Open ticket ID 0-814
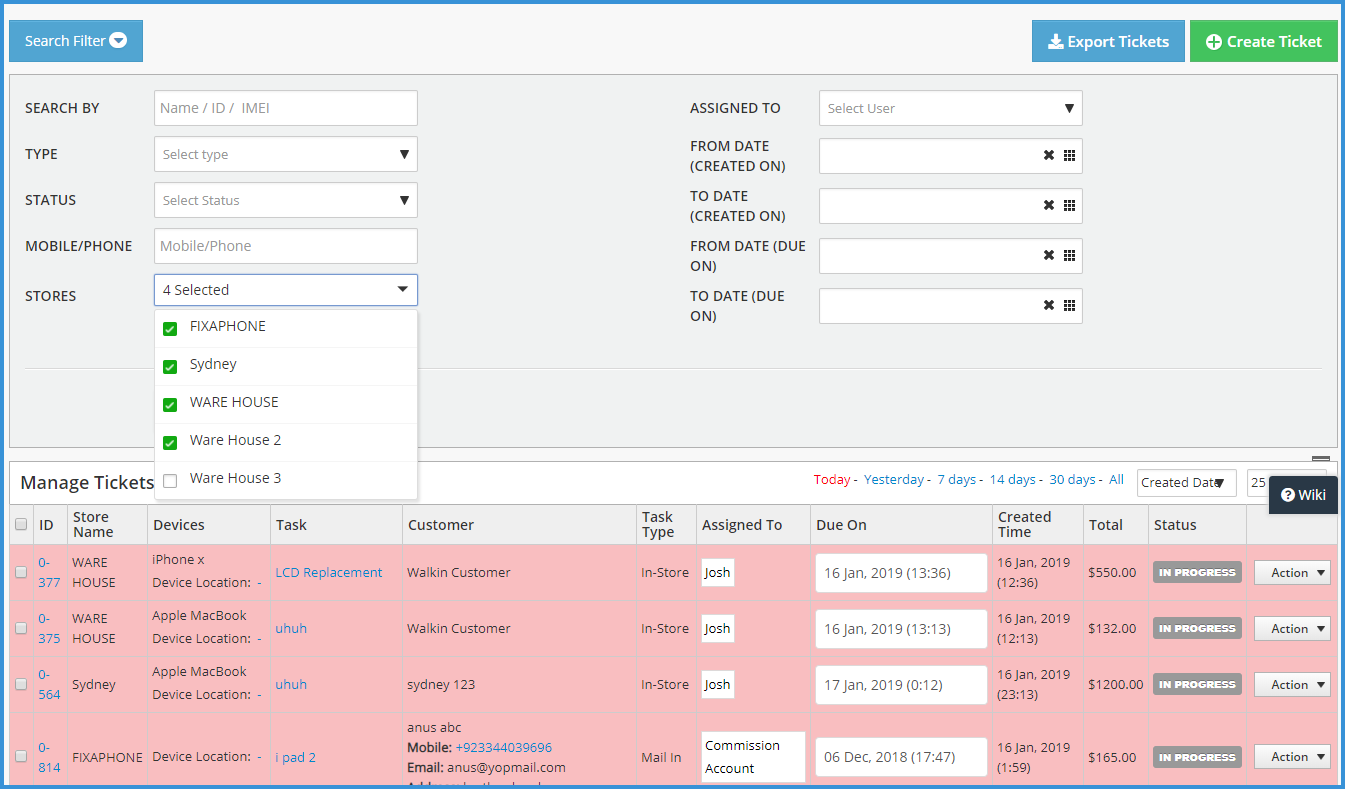The width and height of the screenshot is (1345, 789). coord(49,757)
